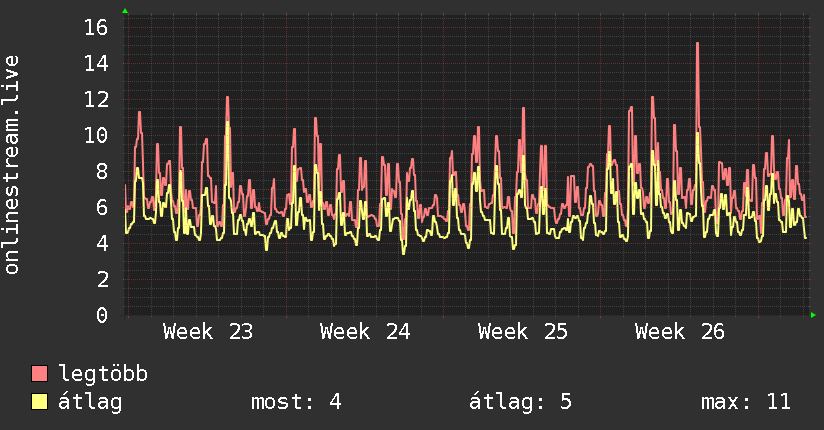This screenshot has width=824, height=430.
Task: Click the 8 y-axis tick label
Action: click(102, 171)
